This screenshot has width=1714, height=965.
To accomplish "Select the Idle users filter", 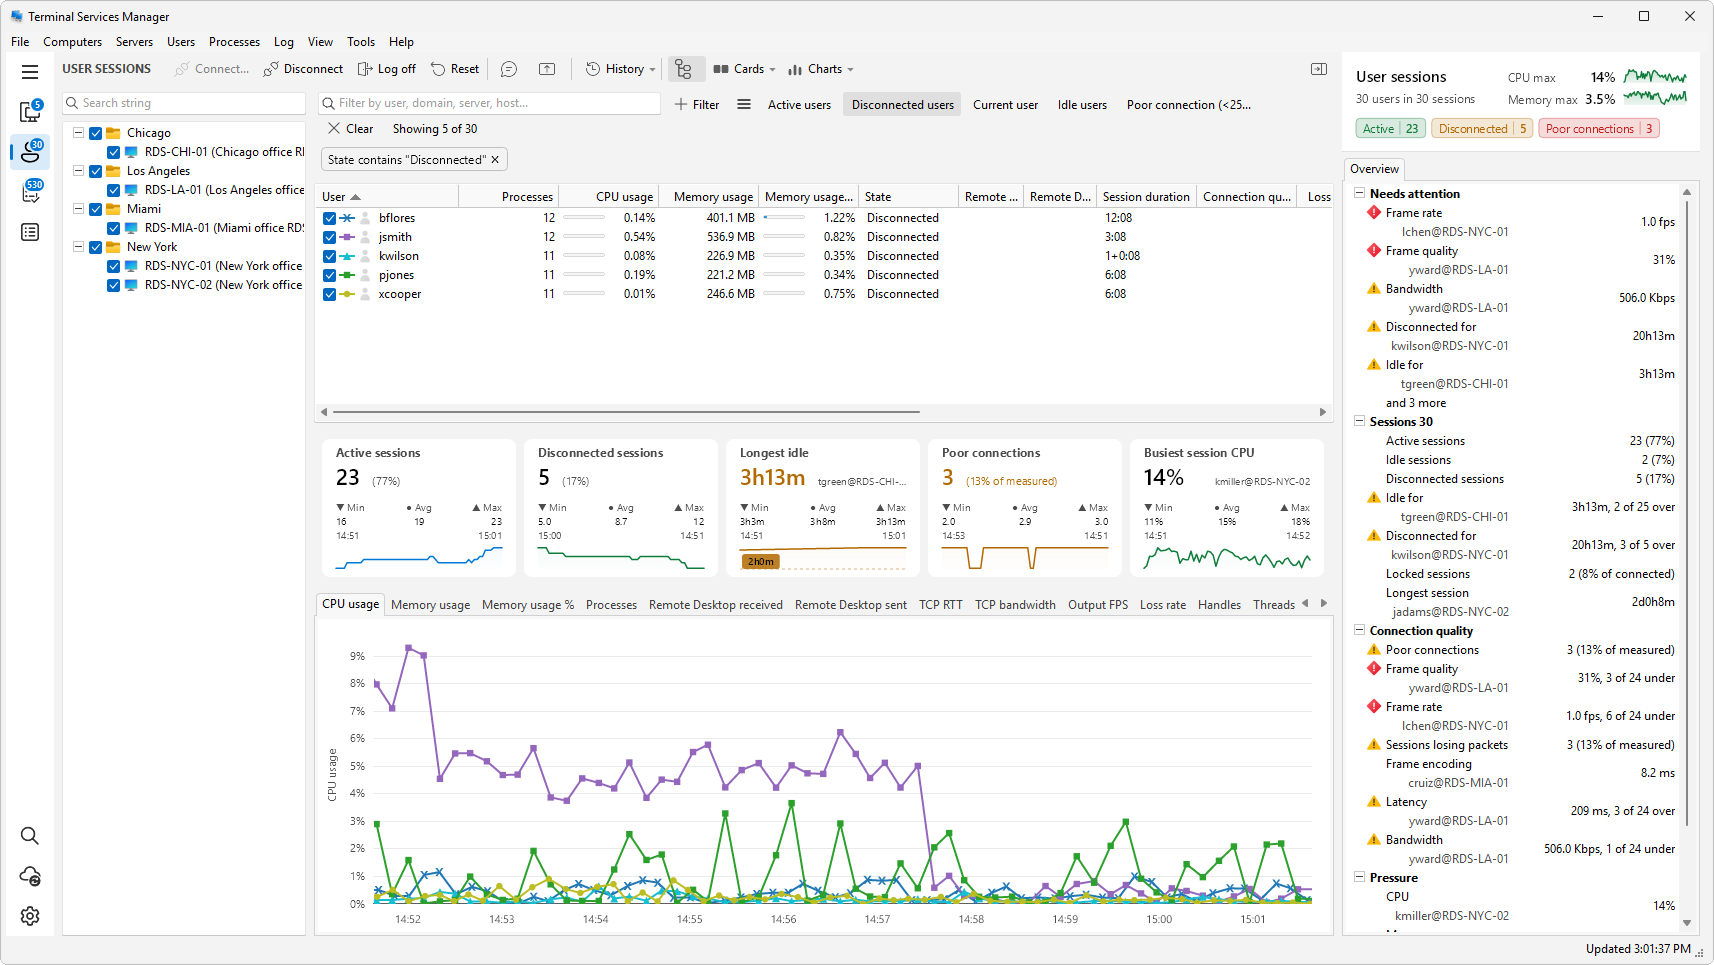I will 1082,105.
